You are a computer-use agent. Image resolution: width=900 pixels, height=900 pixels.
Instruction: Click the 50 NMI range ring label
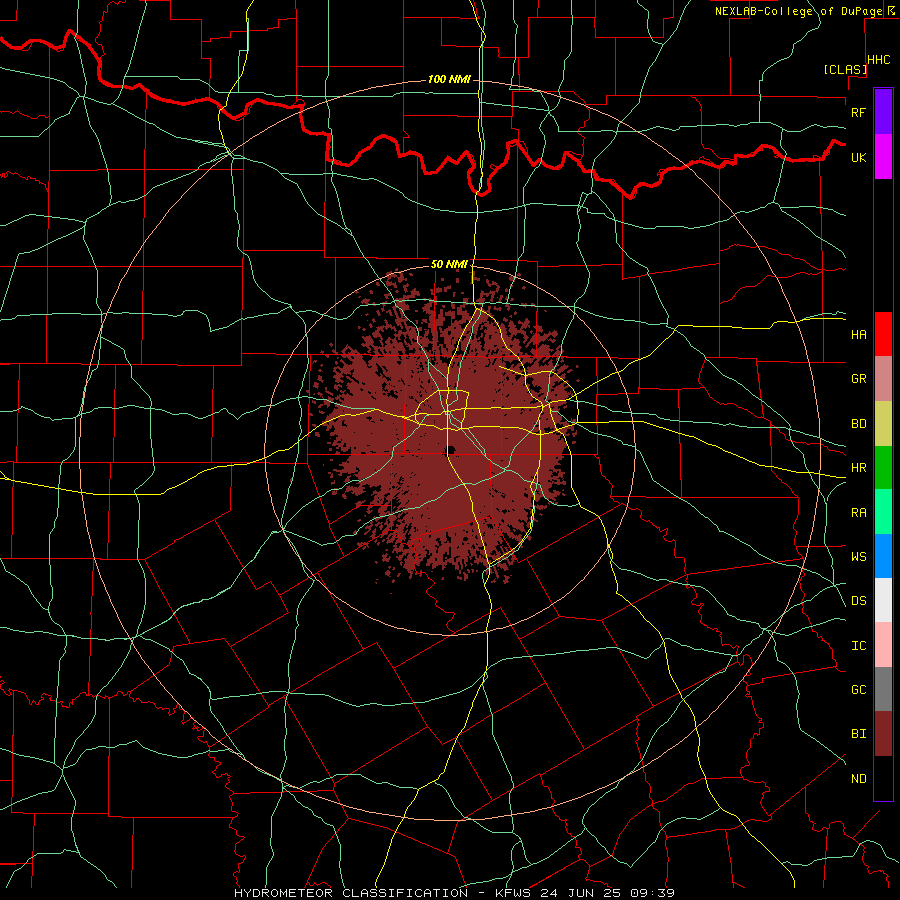pyautogui.click(x=449, y=264)
